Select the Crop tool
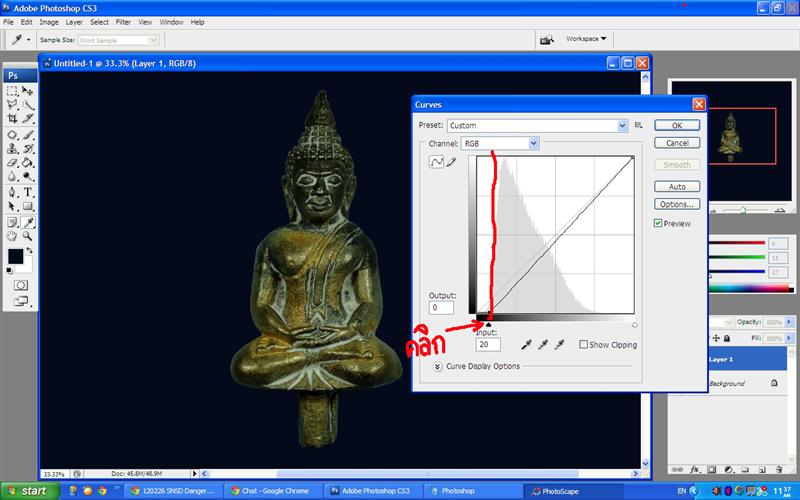Viewport: 800px width, 500px height. tap(12, 119)
